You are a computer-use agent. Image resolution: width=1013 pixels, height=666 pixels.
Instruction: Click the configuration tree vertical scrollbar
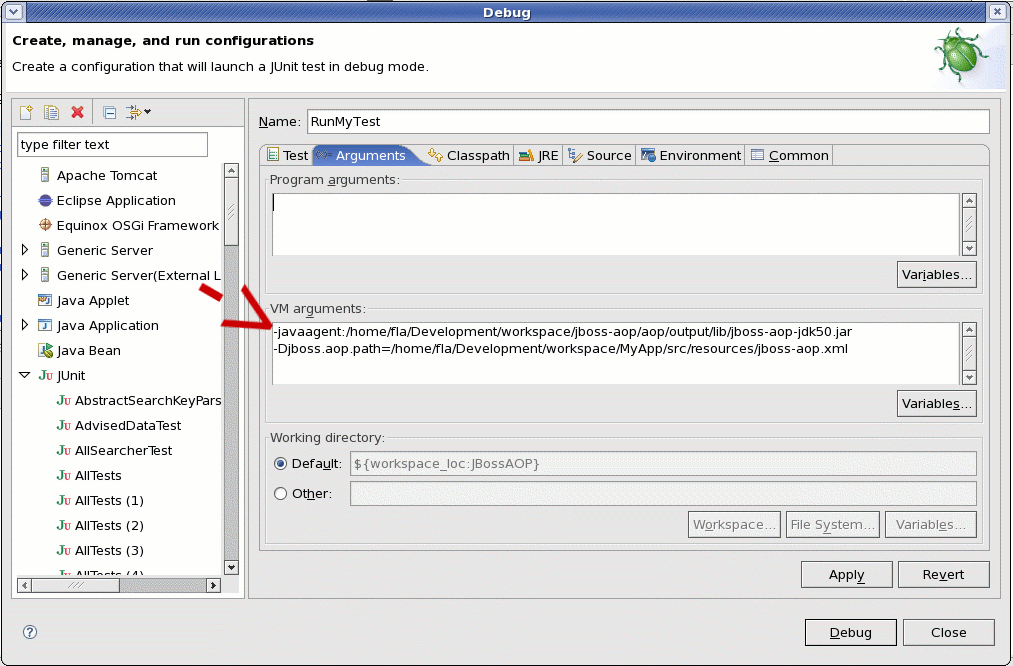click(231, 369)
